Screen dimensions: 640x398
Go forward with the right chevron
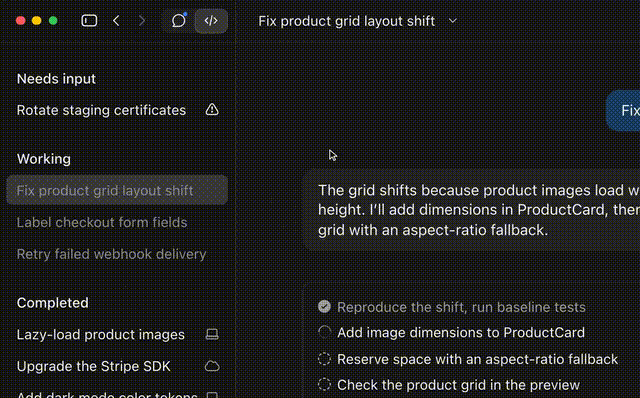(142, 20)
